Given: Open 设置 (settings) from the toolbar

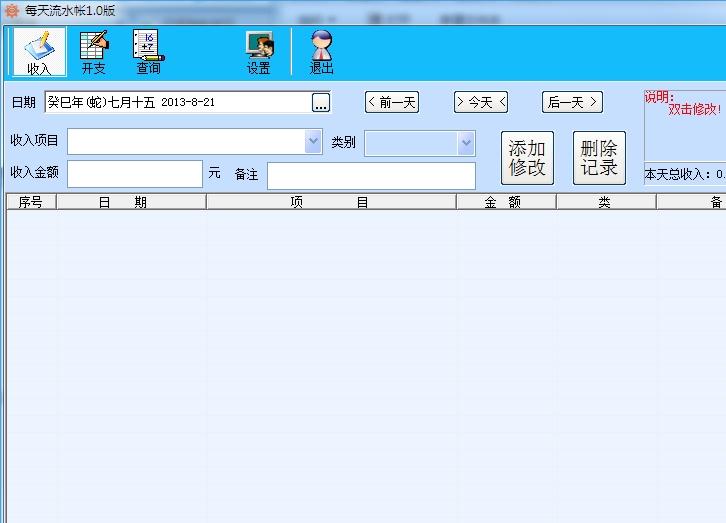Looking at the screenshot, I should (x=259, y=52).
